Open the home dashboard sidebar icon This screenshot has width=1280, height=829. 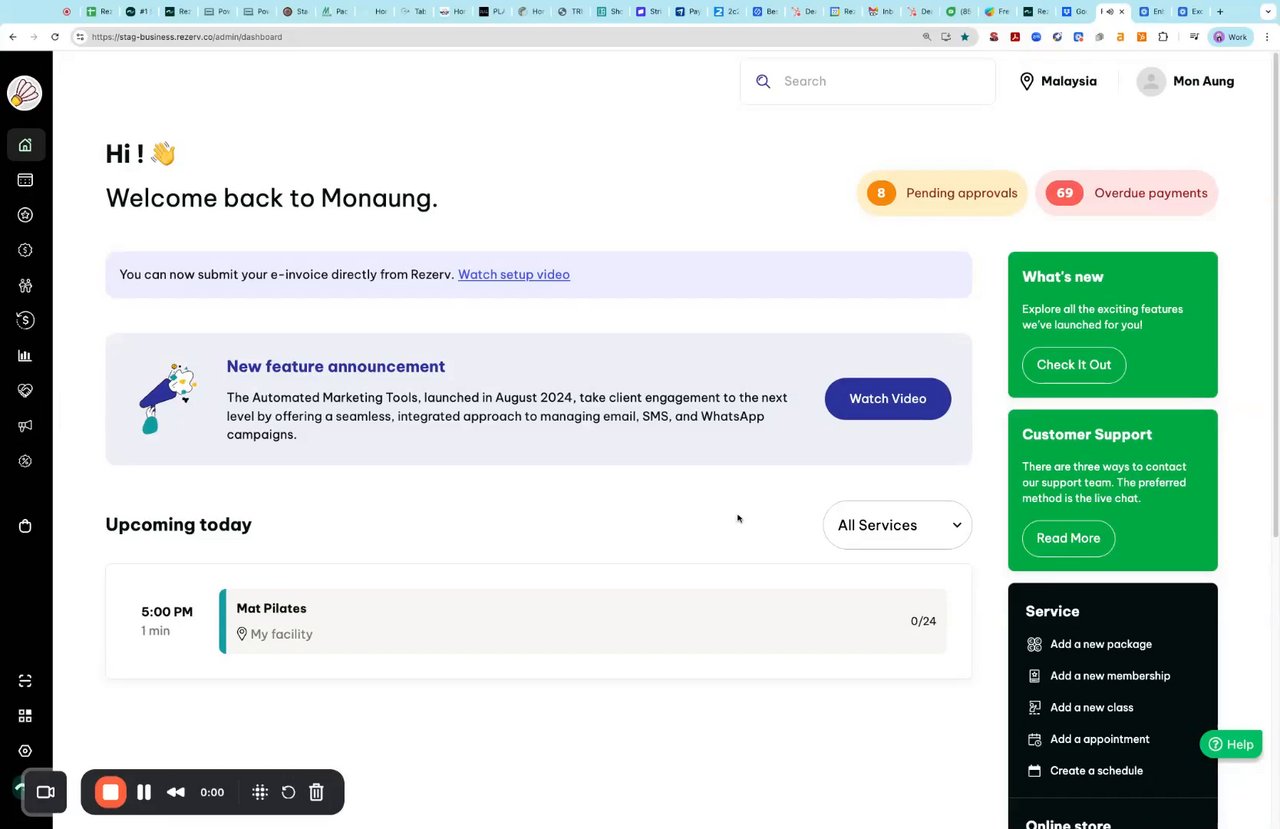[x=25, y=145]
